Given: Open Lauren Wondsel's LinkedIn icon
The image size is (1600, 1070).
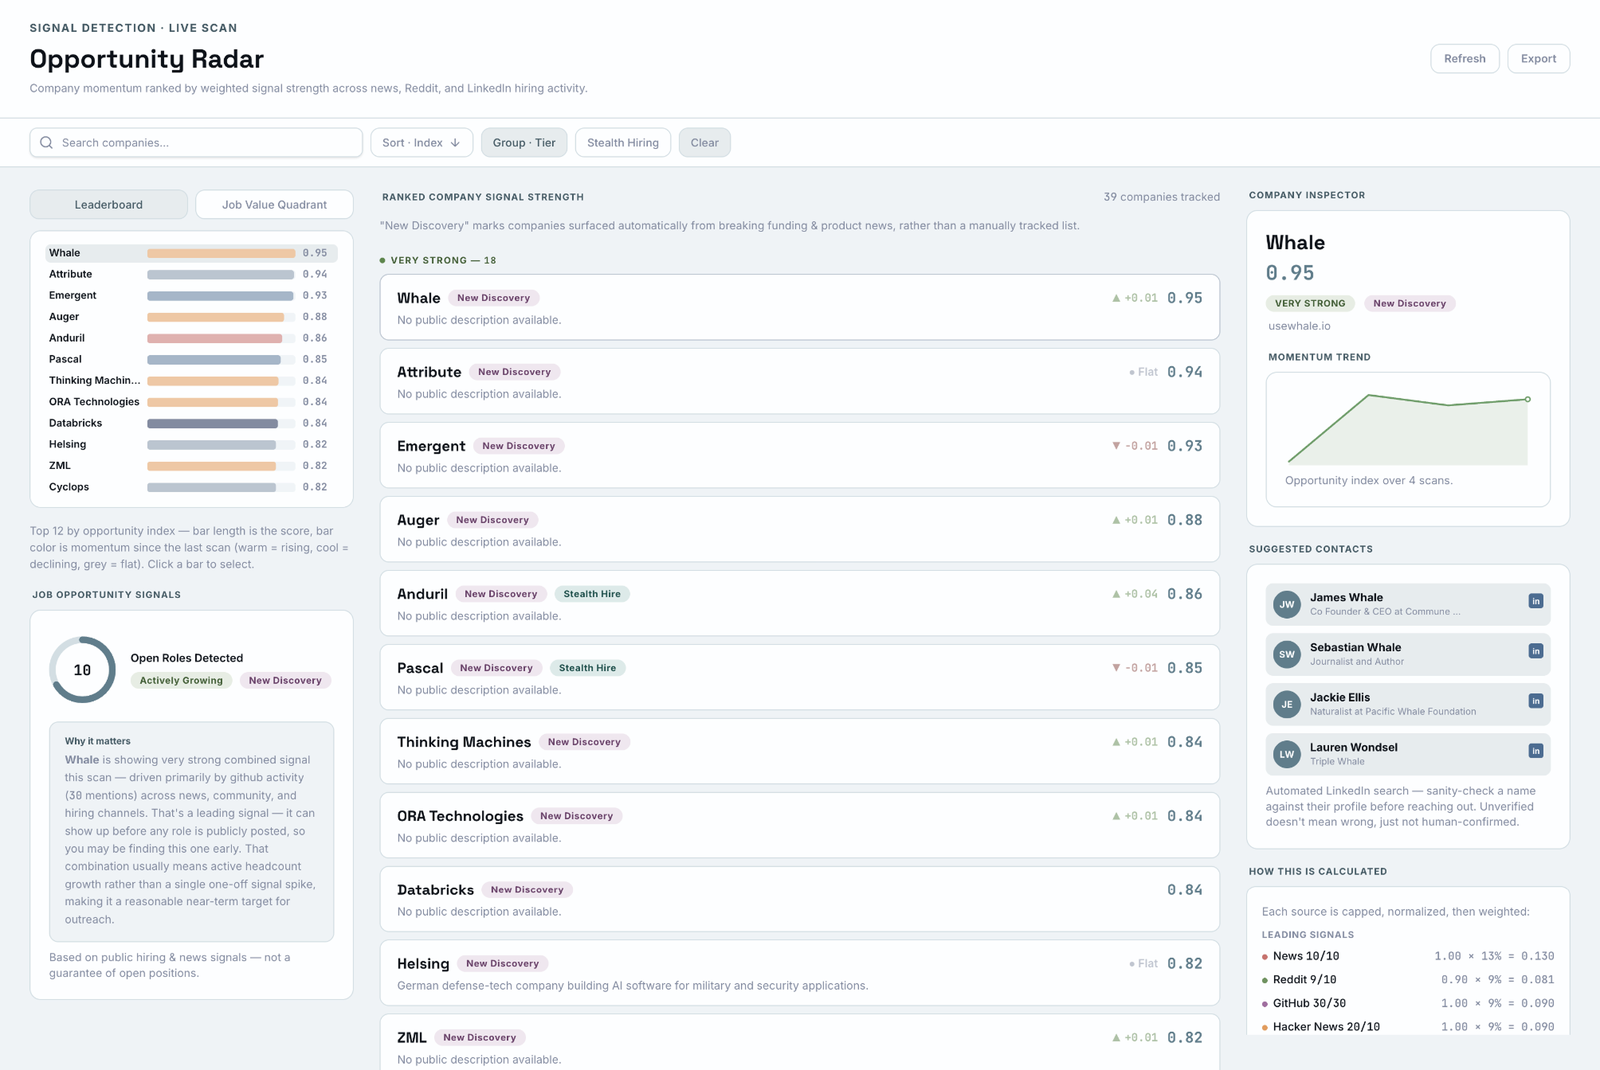Looking at the screenshot, I should [x=1535, y=751].
